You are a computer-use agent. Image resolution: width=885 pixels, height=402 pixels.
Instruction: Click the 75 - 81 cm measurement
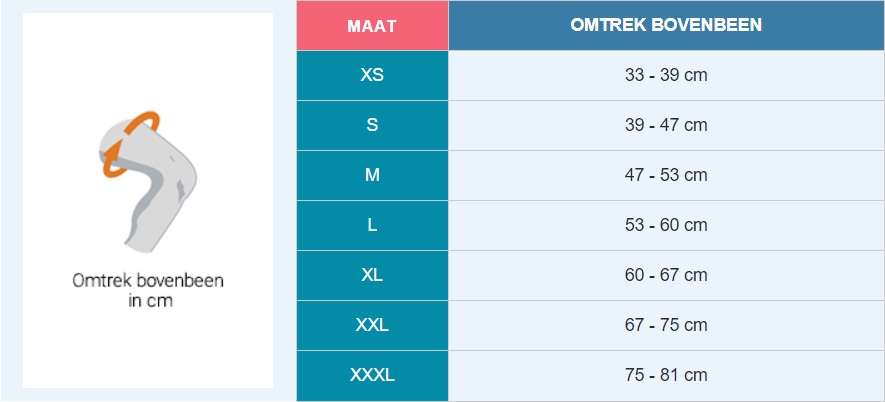point(666,376)
